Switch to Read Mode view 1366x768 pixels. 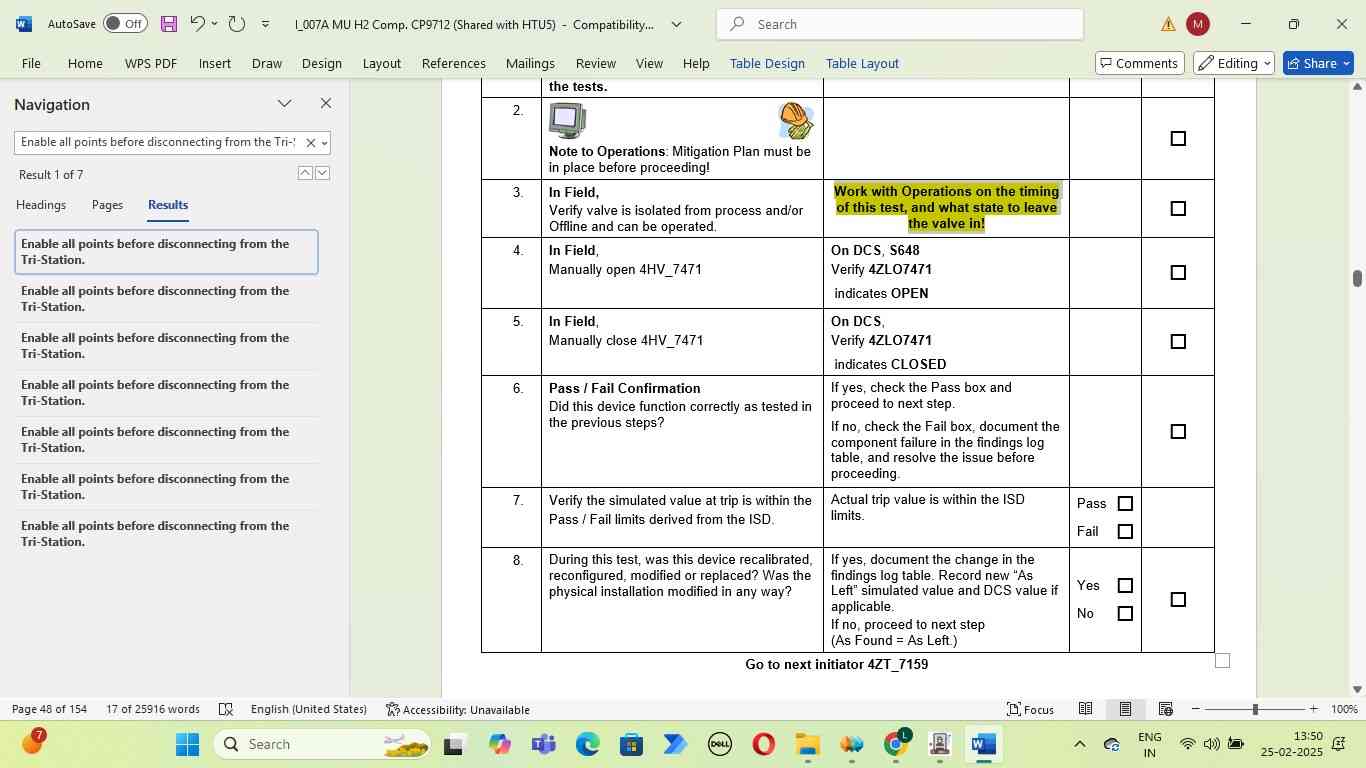click(x=1085, y=710)
